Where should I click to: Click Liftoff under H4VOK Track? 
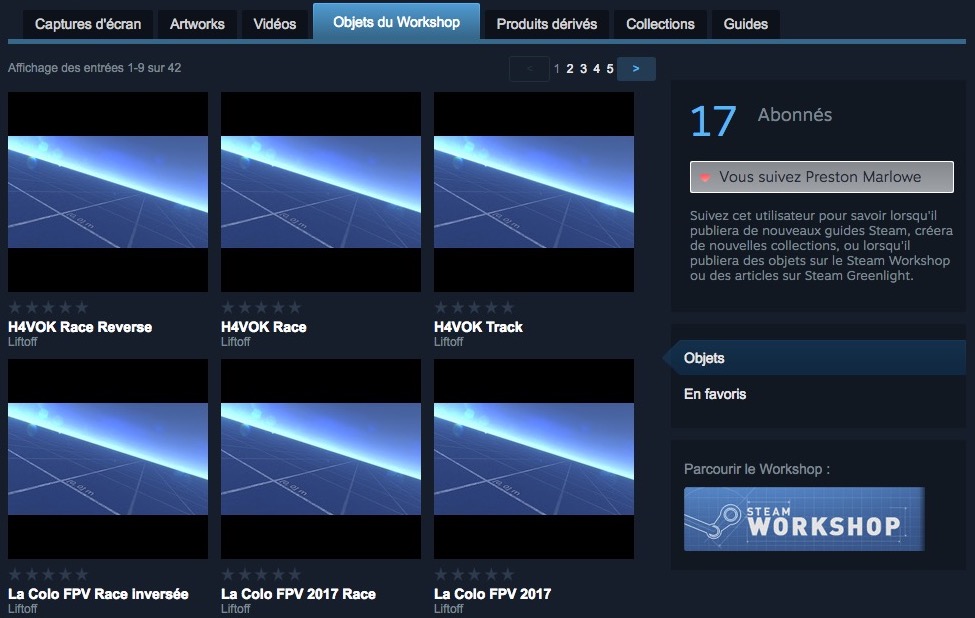449,342
